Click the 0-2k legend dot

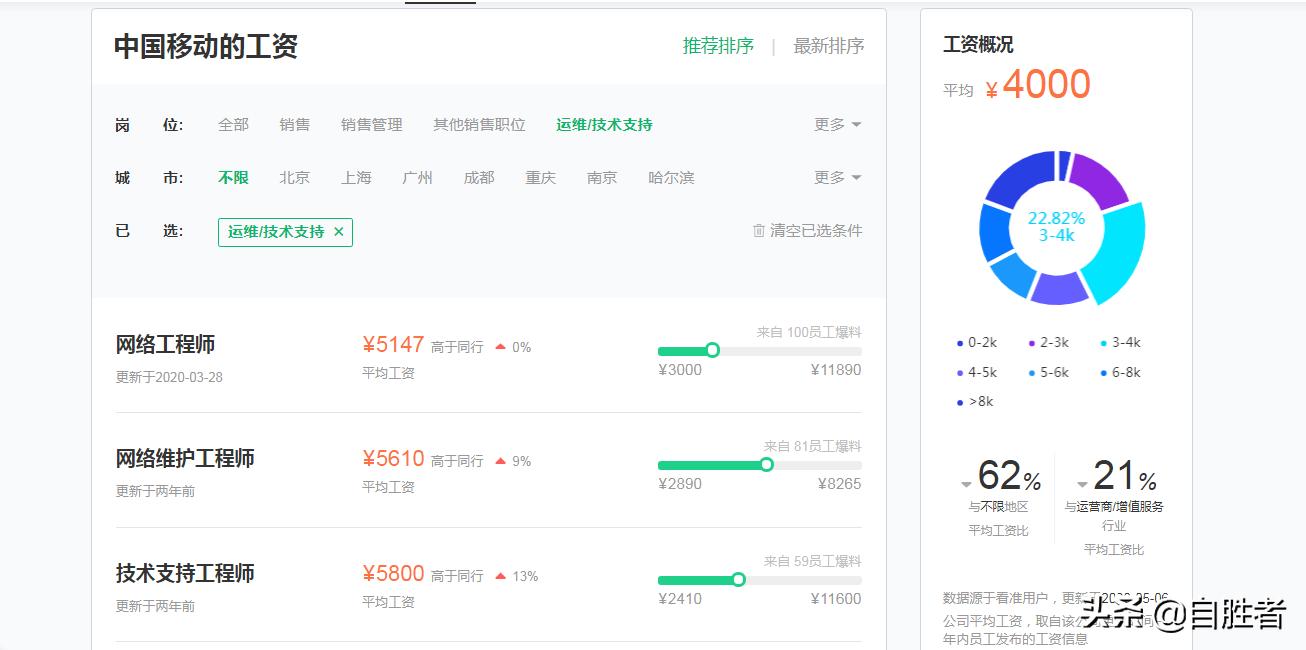[x=960, y=344]
